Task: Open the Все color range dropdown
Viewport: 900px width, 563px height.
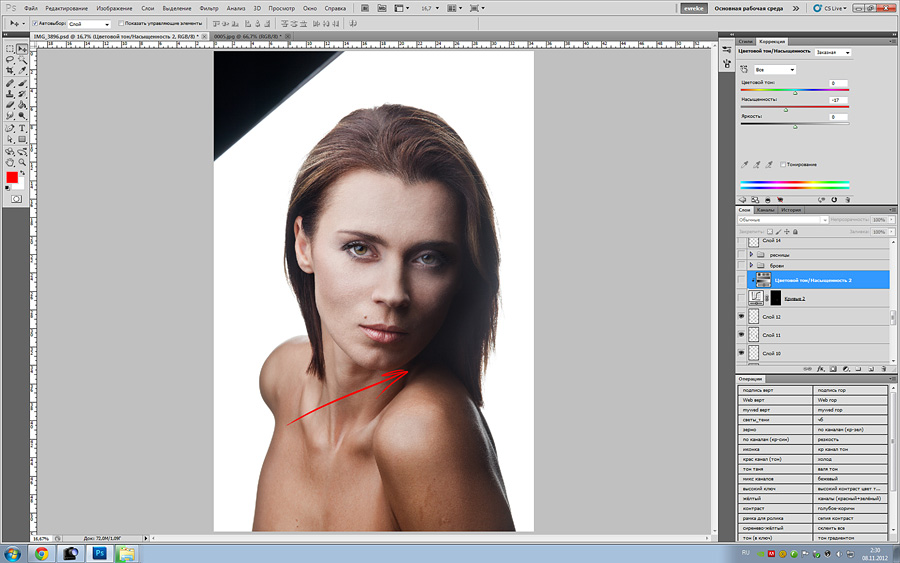Action: (x=775, y=70)
